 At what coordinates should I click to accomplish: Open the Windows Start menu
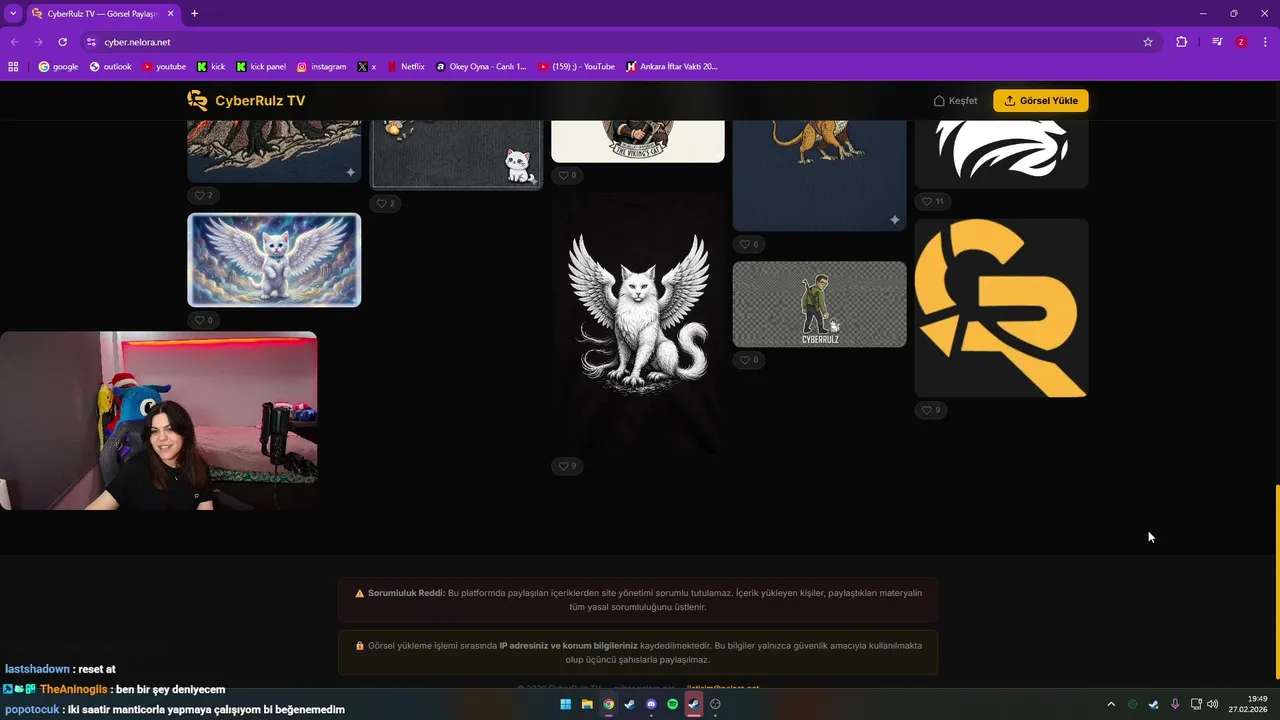[566, 704]
